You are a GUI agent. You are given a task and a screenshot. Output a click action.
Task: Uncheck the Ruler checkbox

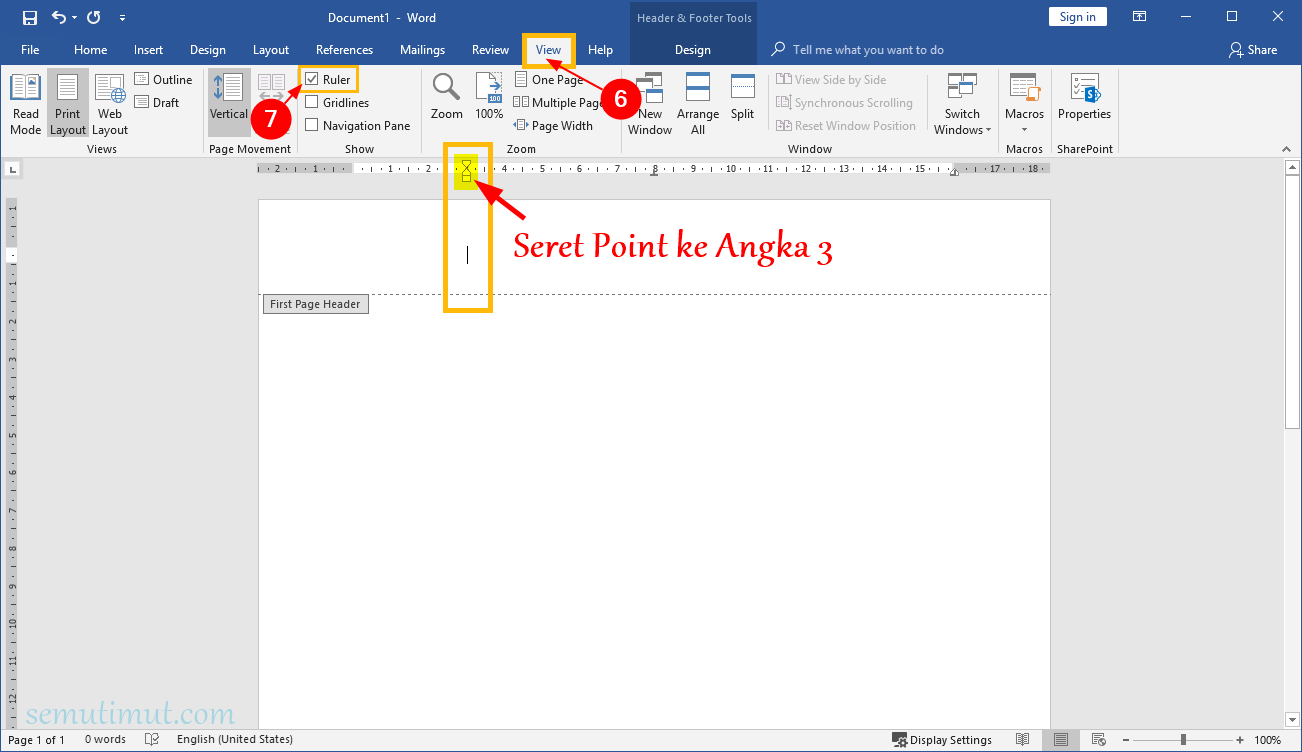[x=312, y=79]
